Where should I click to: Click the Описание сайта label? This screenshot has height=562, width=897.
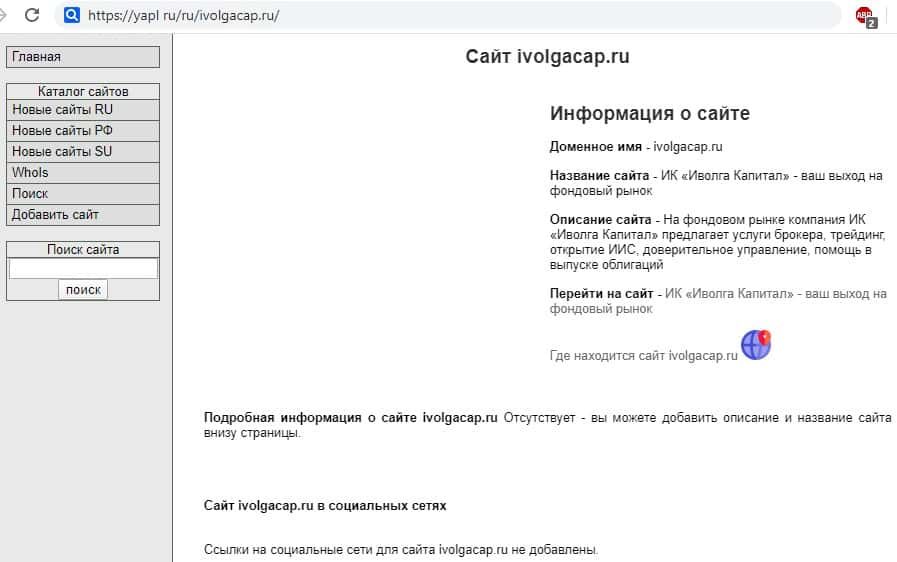point(600,220)
